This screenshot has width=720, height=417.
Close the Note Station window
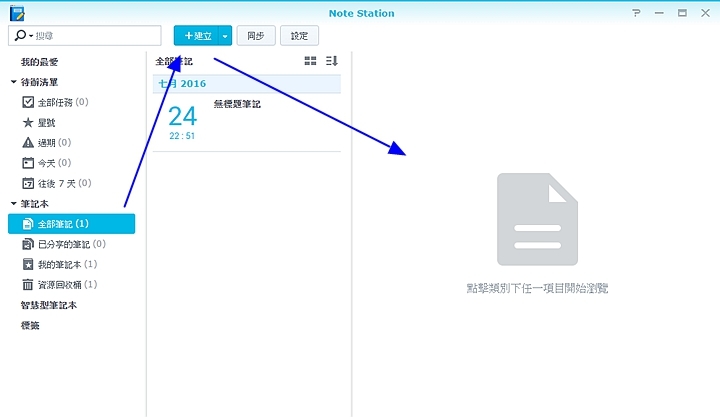(705, 13)
